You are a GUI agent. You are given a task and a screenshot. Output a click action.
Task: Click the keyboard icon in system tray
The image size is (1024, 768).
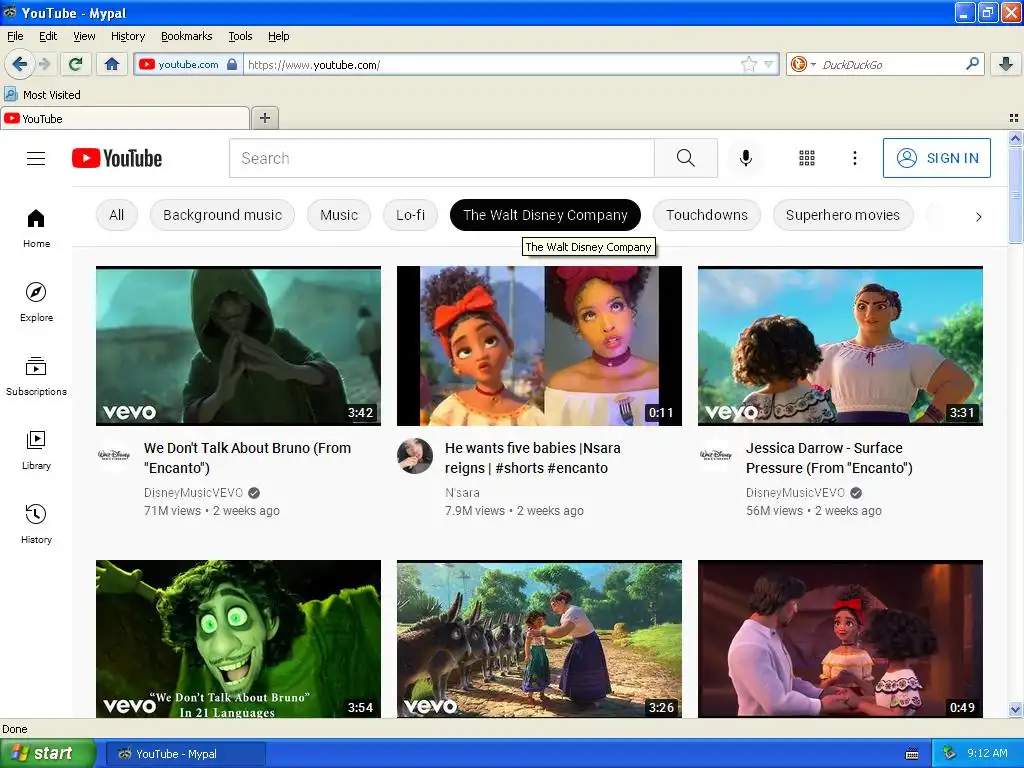click(x=912, y=754)
